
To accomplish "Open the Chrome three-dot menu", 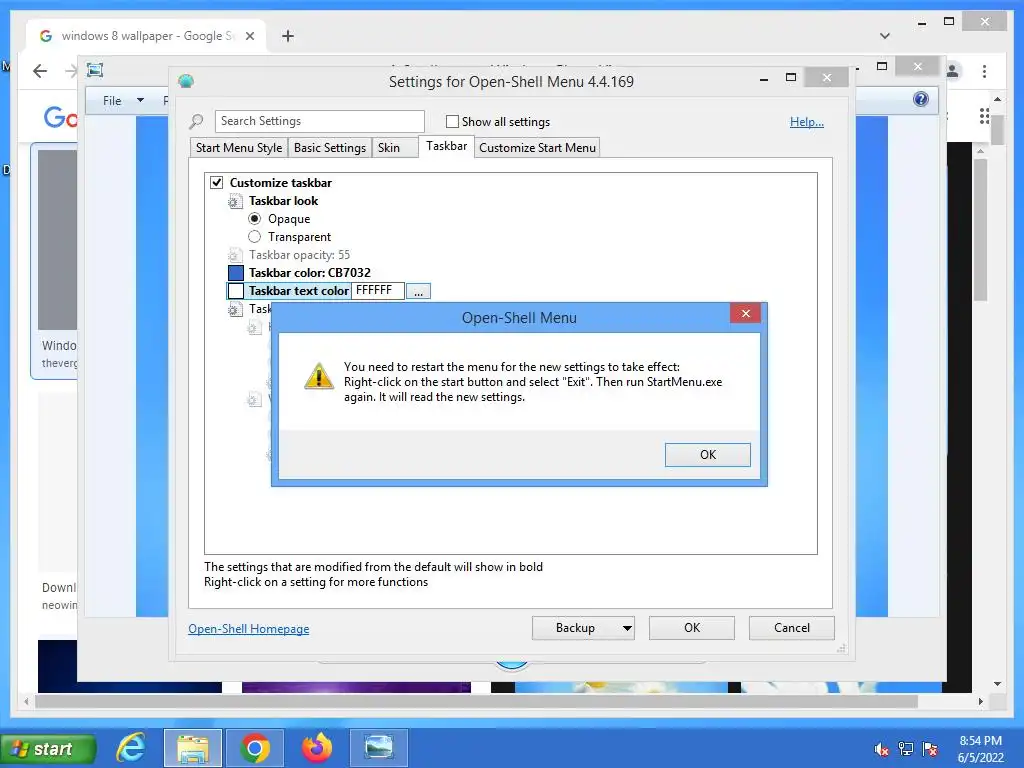I will coord(984,71).
